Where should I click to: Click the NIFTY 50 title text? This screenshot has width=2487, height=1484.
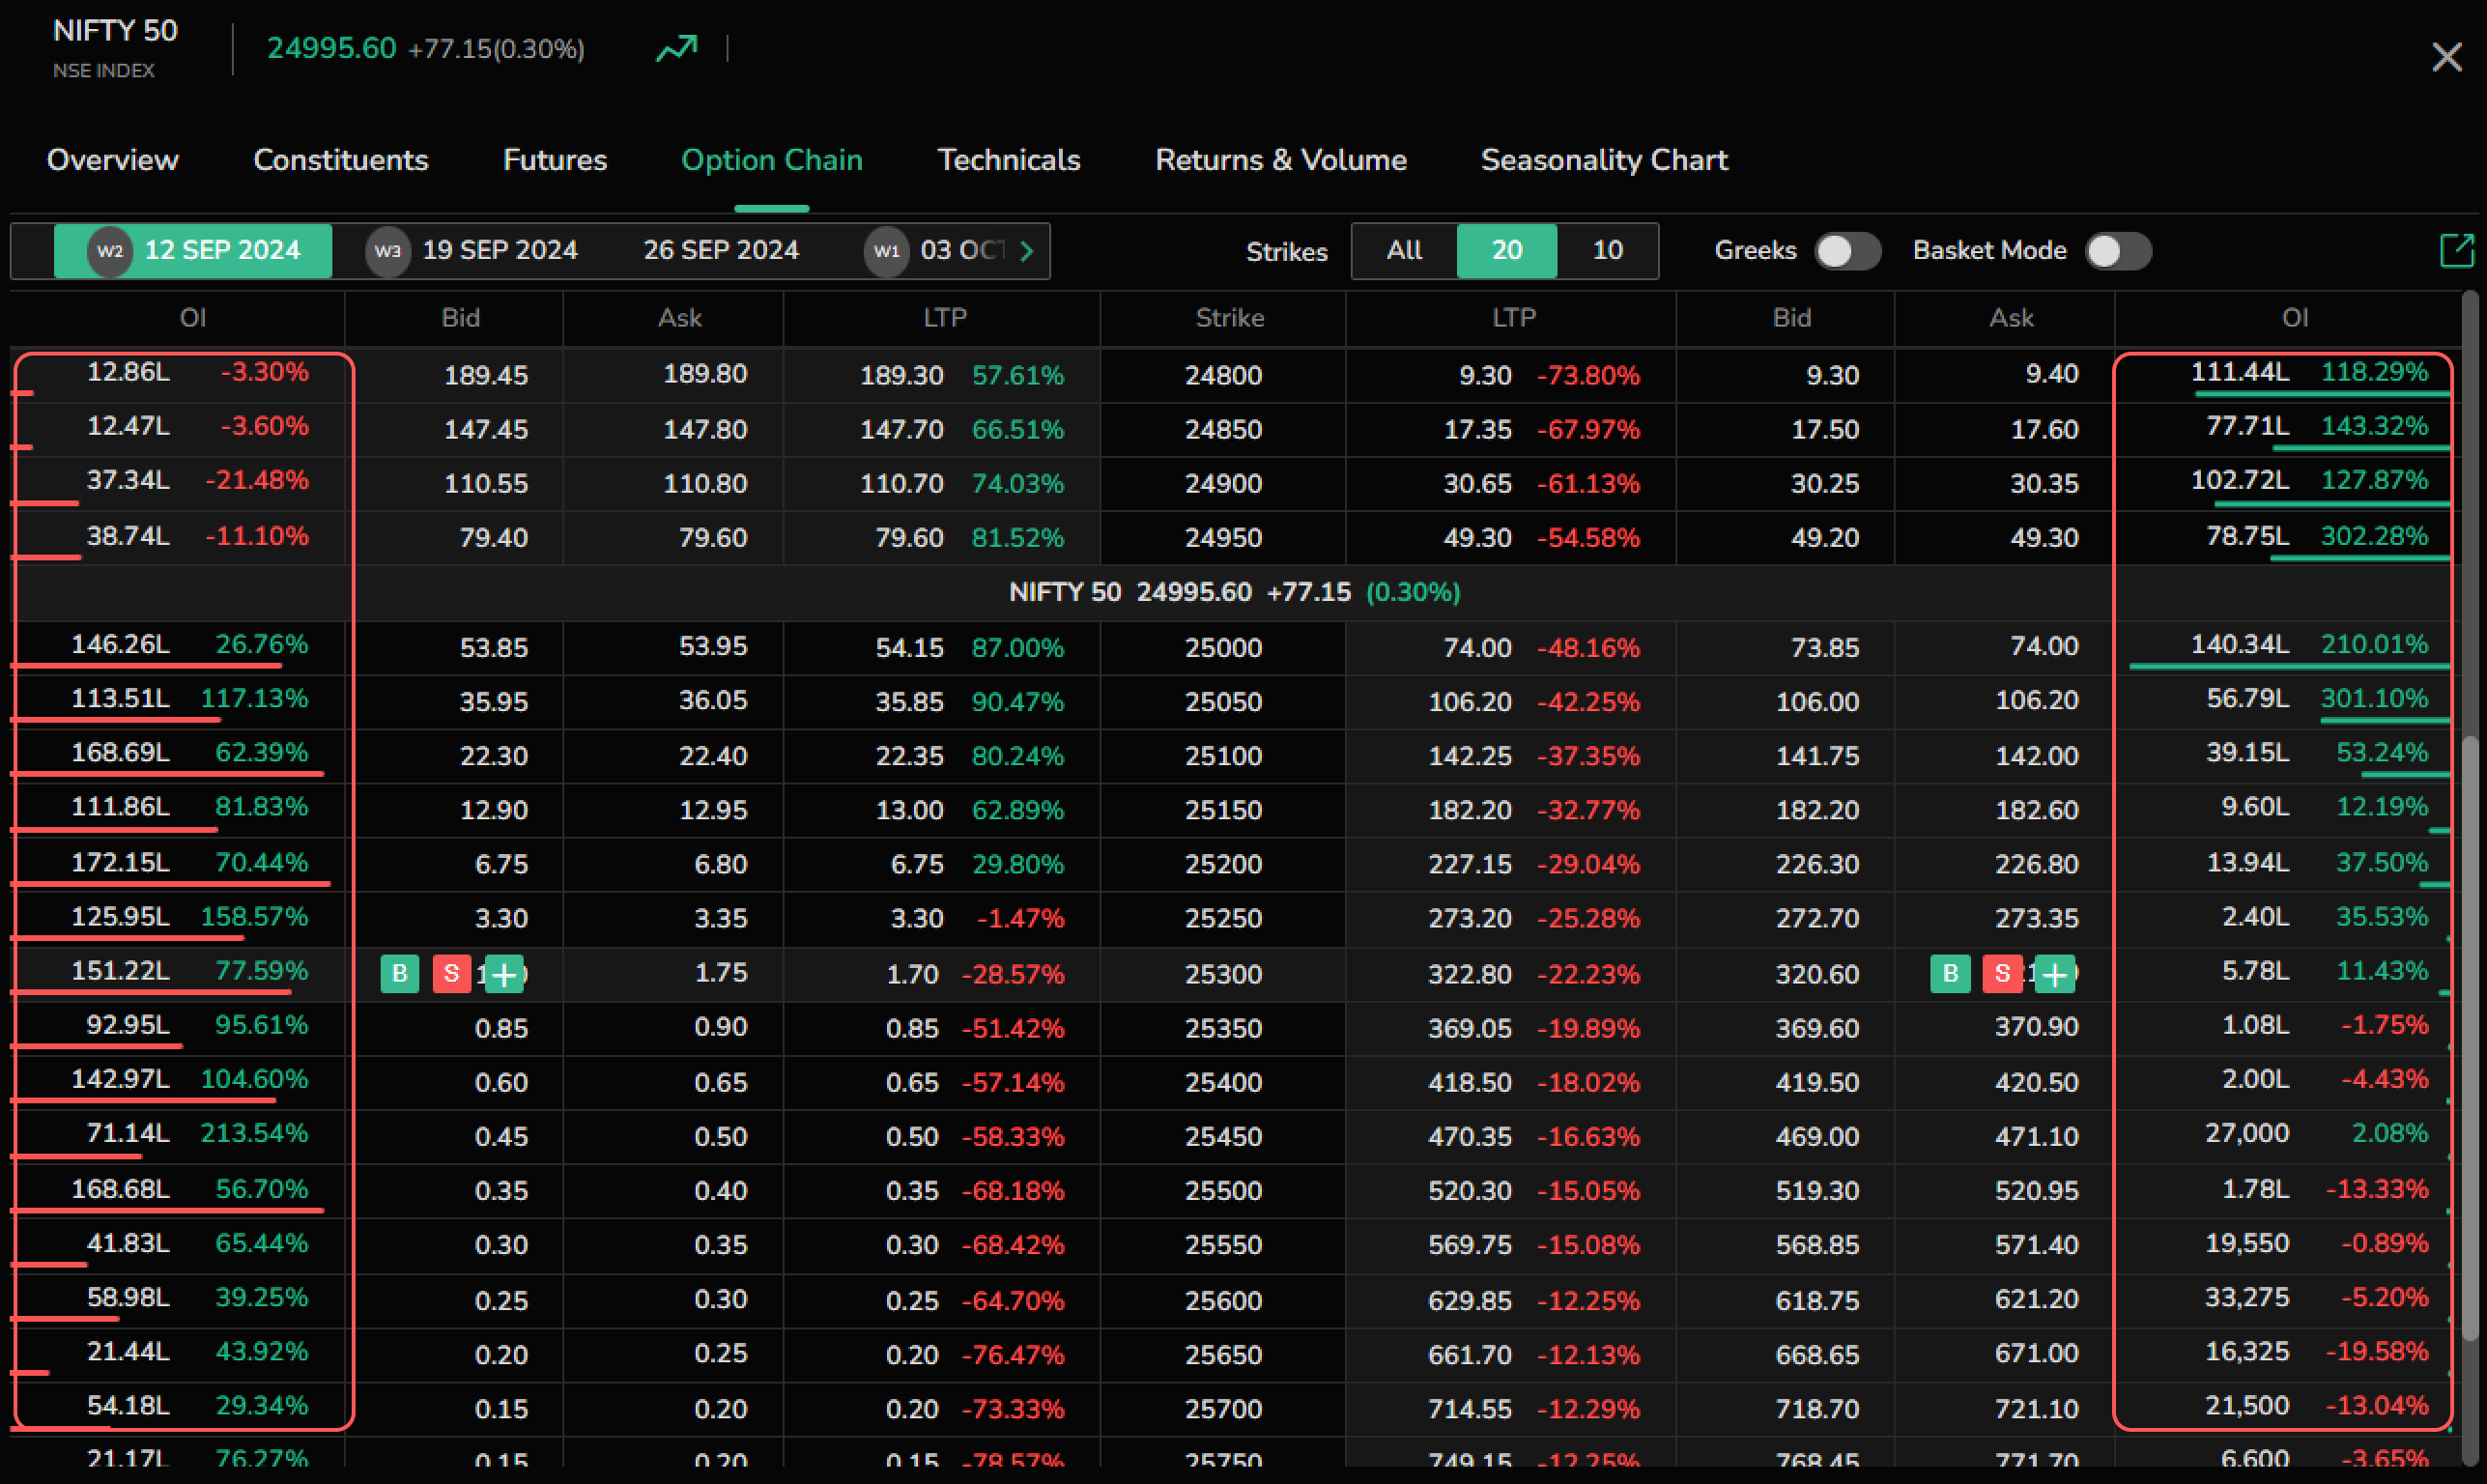[x=115, y=31]
